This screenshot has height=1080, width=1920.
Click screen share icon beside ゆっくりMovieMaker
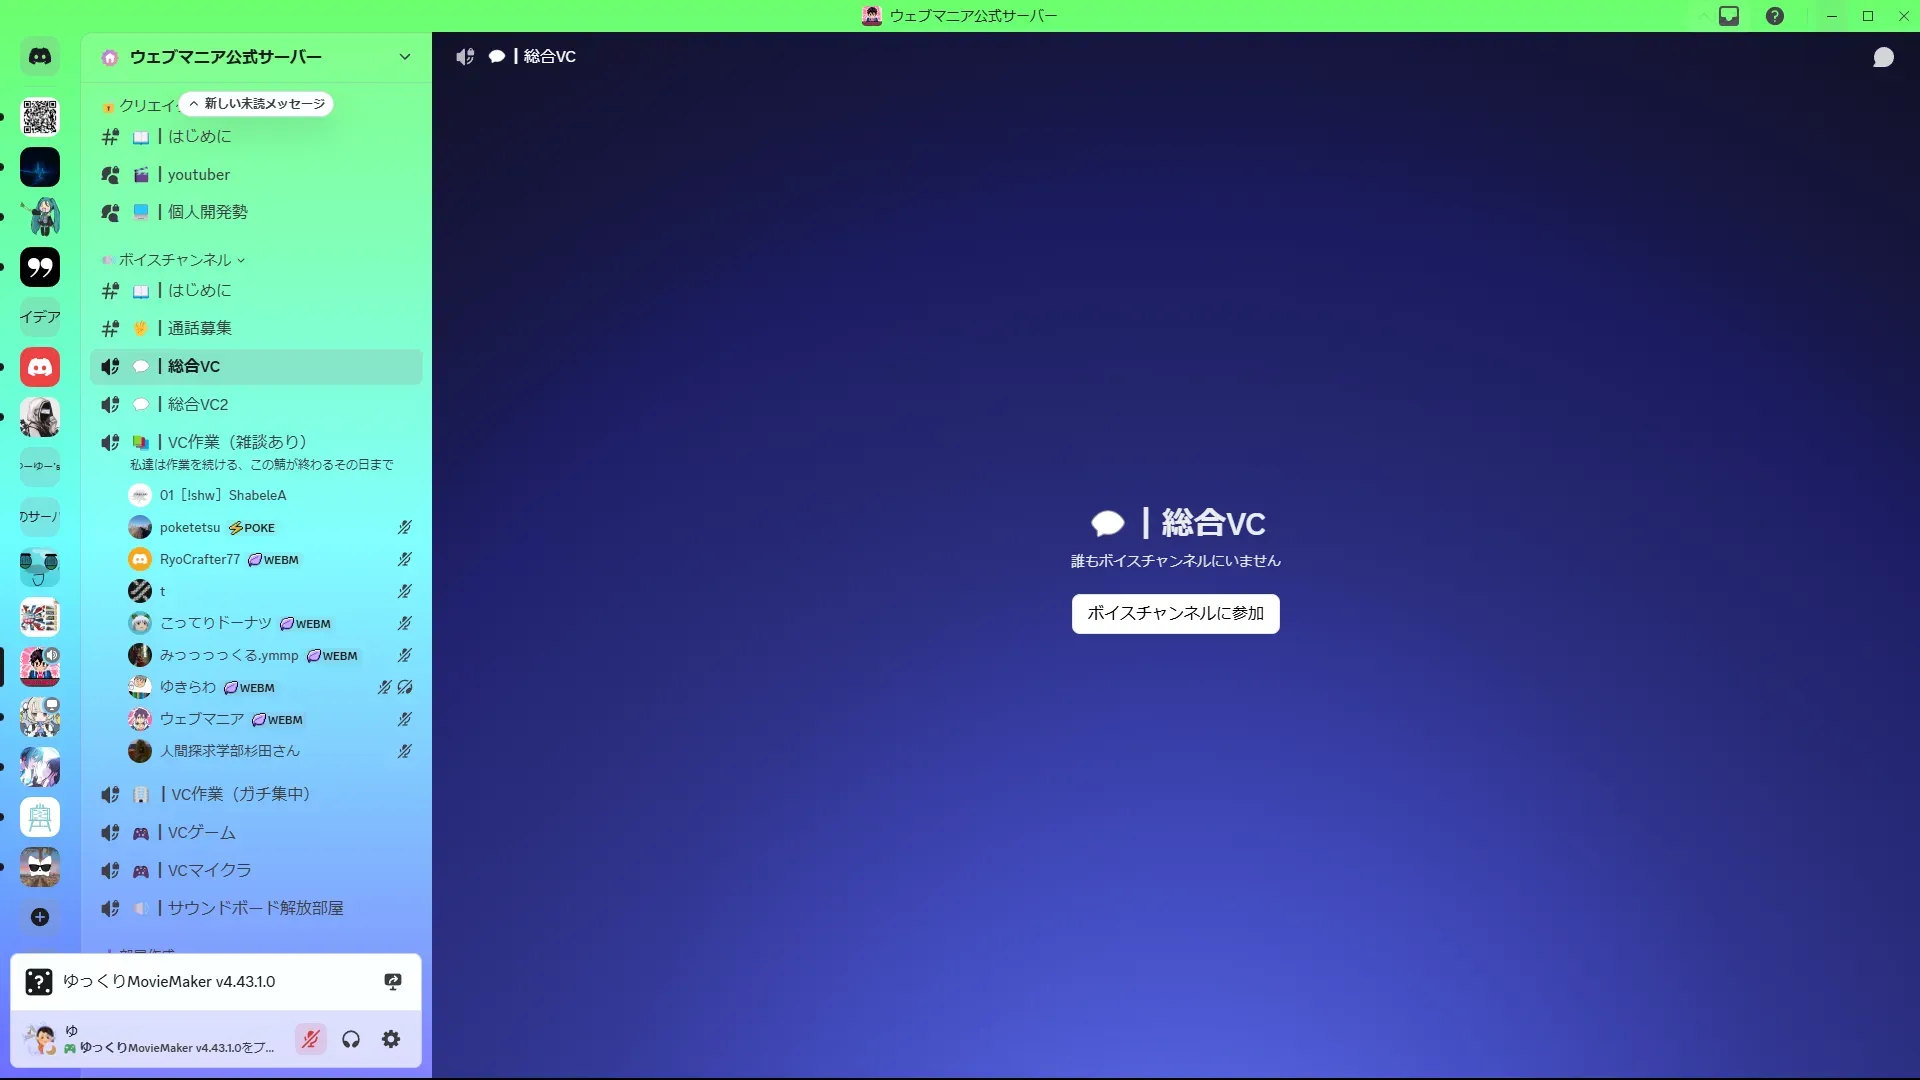coord(393,982)
